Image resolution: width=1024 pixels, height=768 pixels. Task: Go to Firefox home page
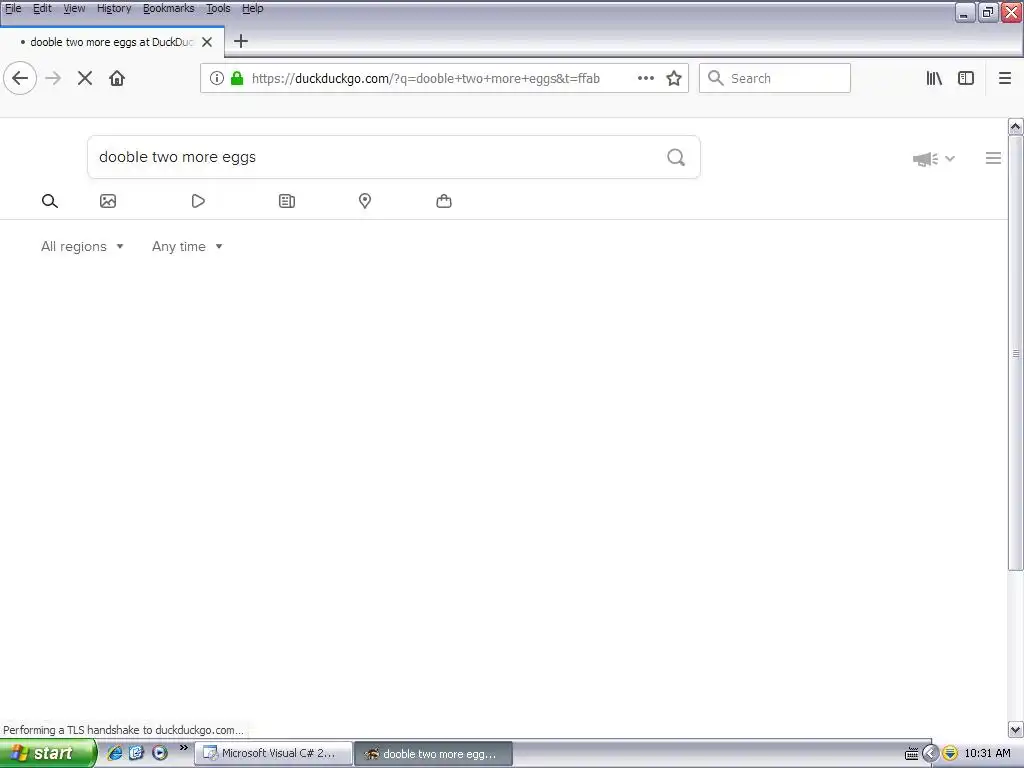117,78
